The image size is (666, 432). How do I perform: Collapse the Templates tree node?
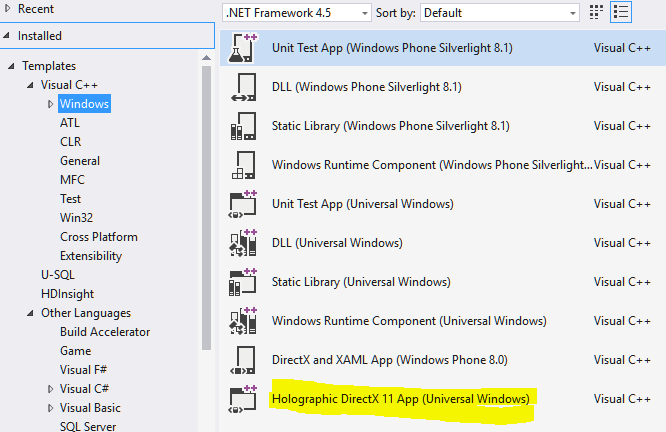[11, 66]
